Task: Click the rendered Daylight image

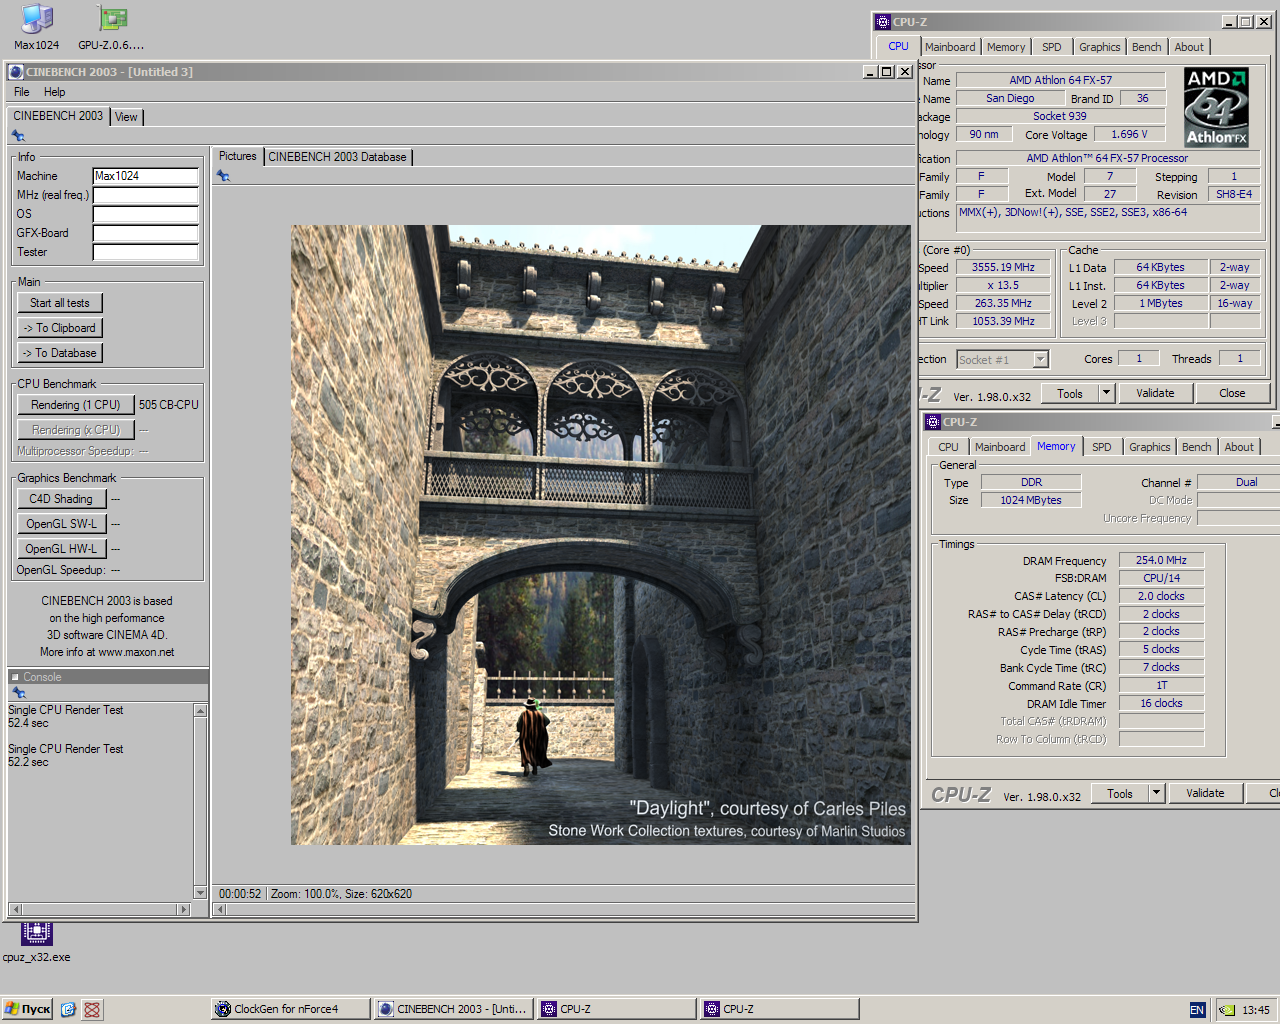Action: [x=601, y=535]
